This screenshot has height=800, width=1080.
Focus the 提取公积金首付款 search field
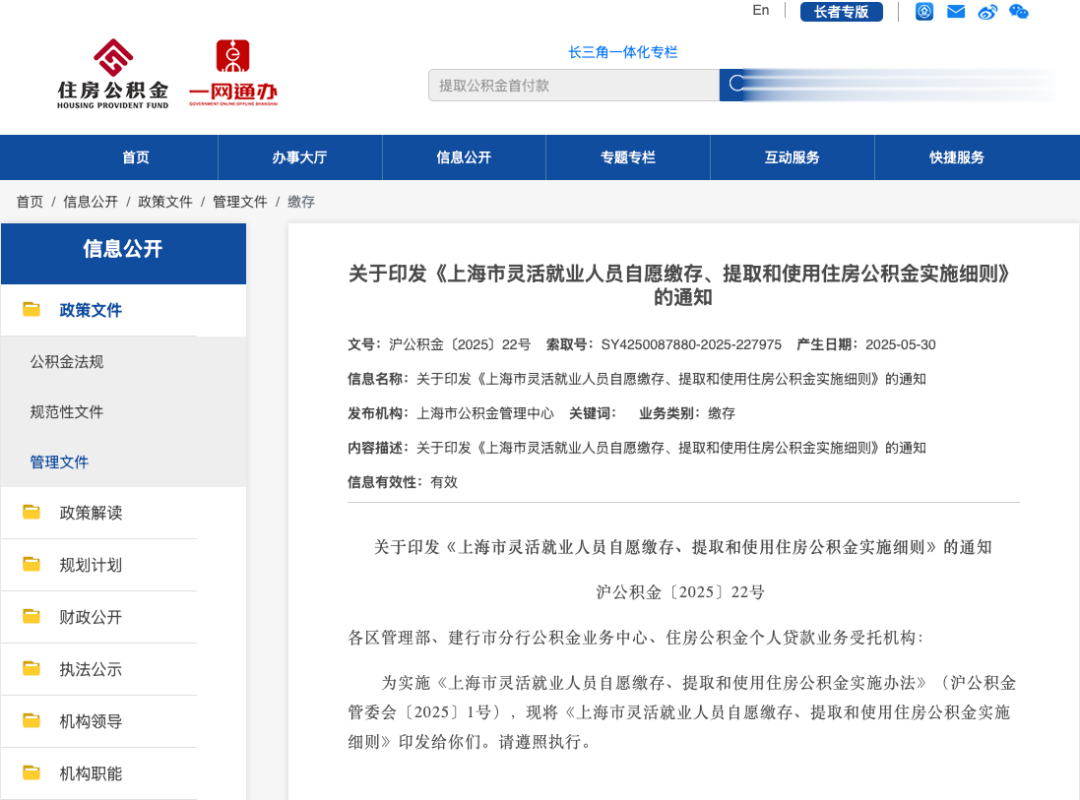tap(574, 85)
